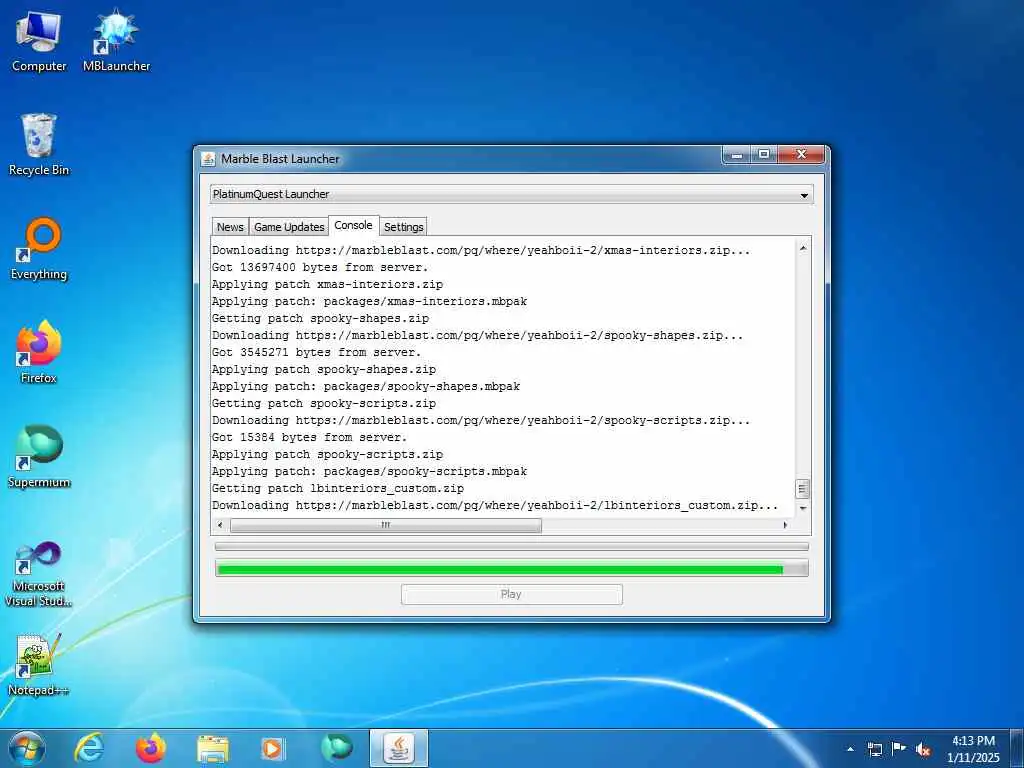Click the green download progress bar
The image size is (1024, 768).
[x=511, y=569]
